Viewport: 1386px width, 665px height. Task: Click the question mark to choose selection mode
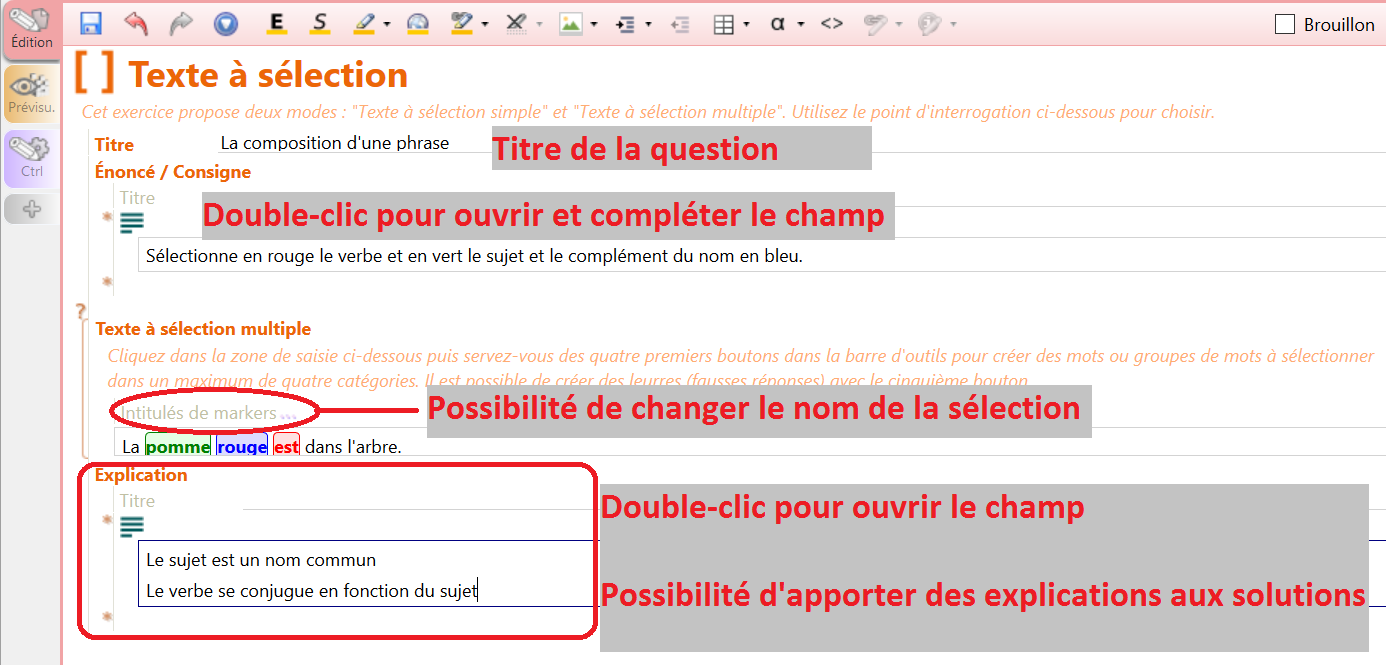pyautogui.click(x=82, y=312)
